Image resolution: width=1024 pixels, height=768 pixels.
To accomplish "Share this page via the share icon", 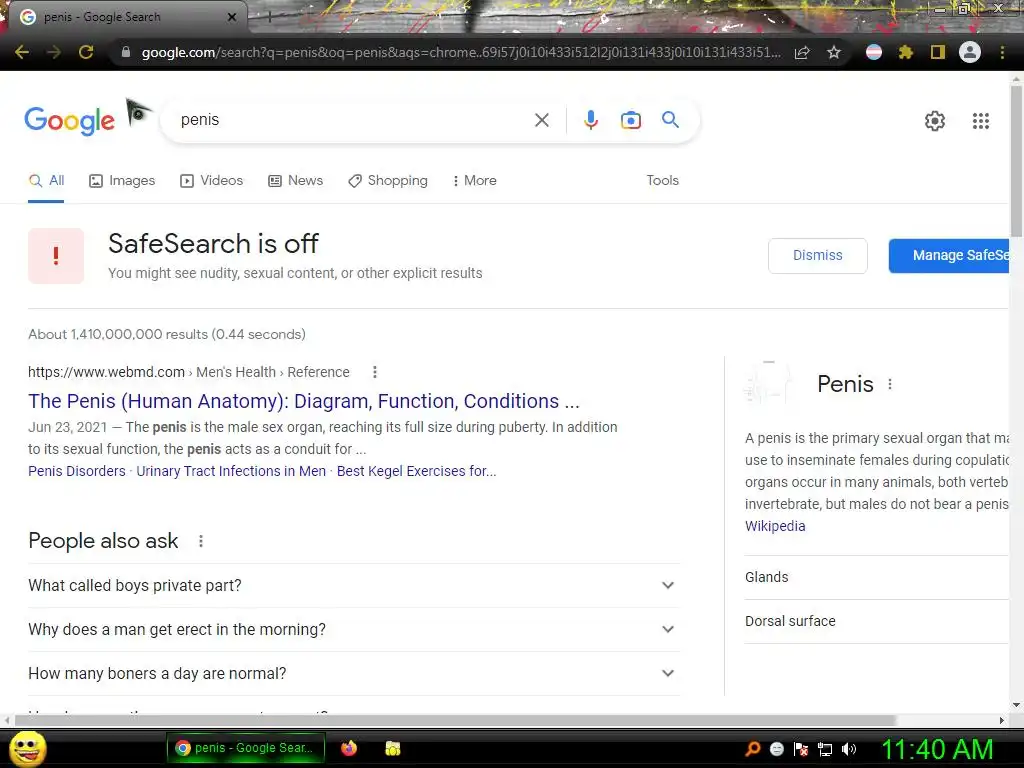I will coord(802,52).
